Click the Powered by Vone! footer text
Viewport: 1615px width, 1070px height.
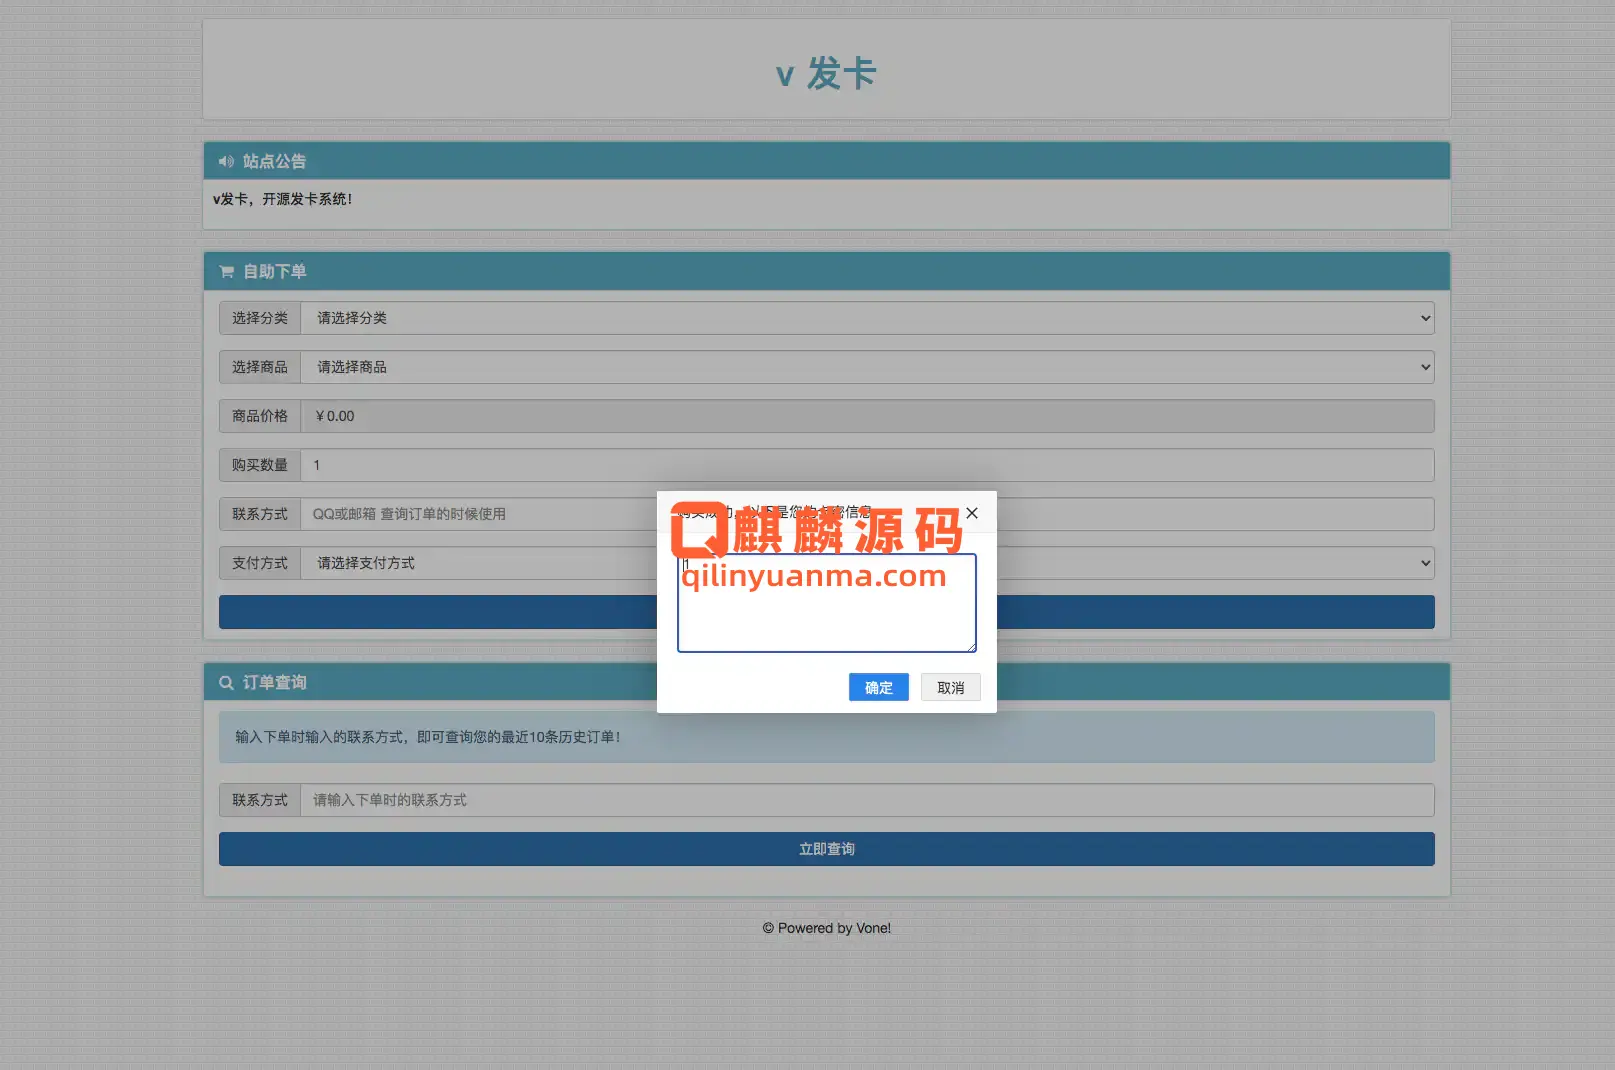[x=826, y=928]
